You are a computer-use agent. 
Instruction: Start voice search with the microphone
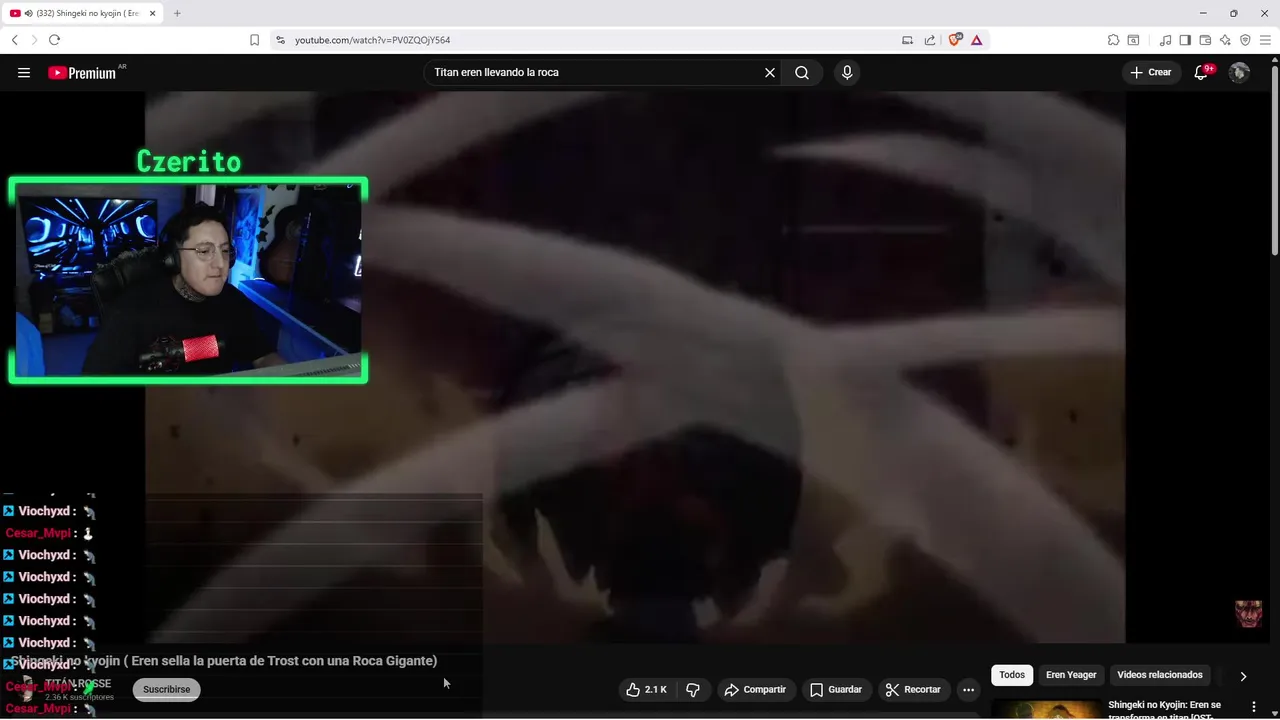847,72
